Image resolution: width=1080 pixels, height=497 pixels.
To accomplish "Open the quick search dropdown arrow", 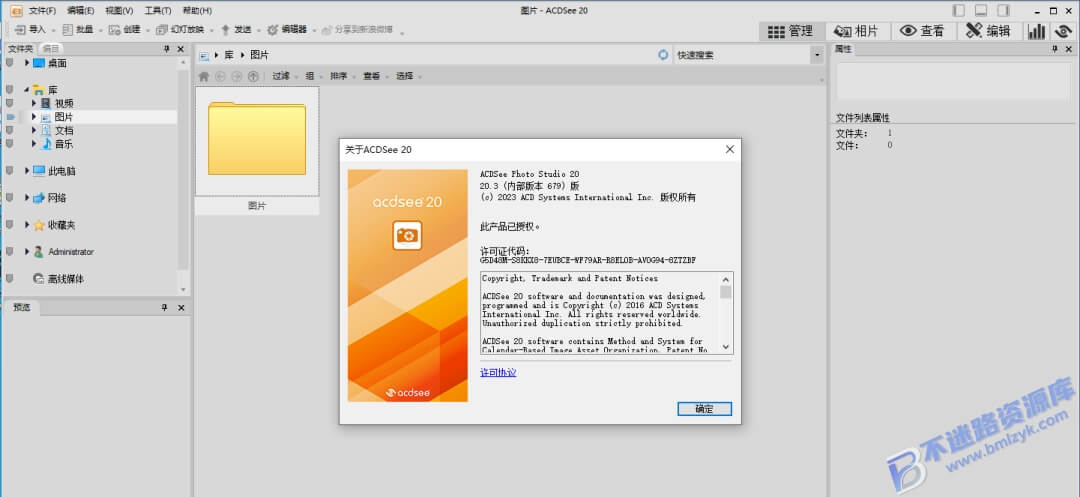I will pos(817,55).
